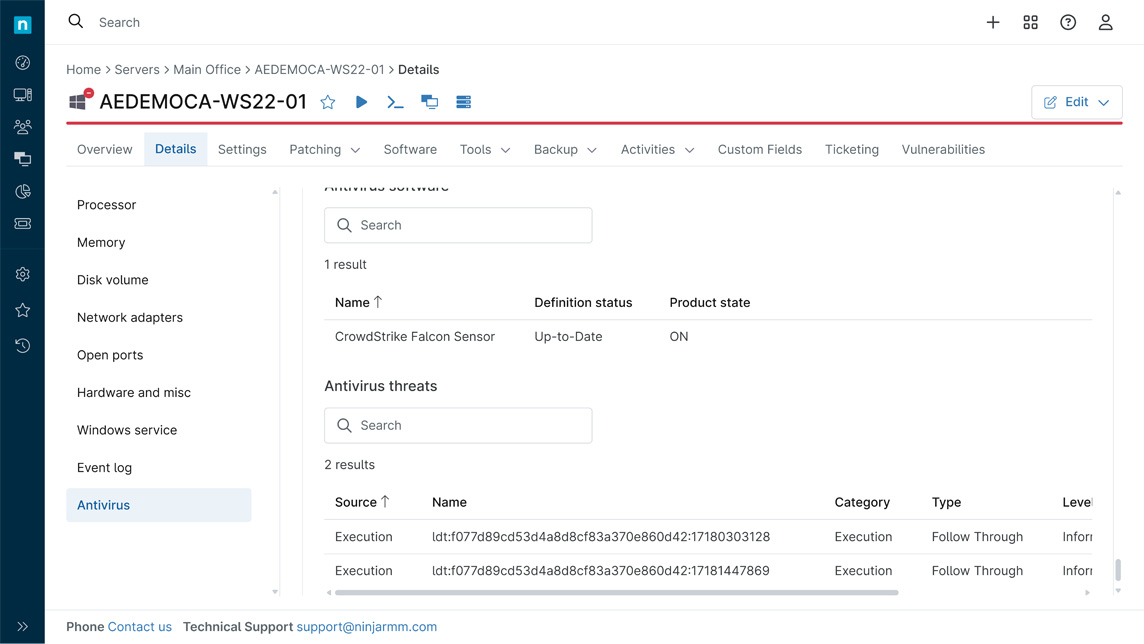This screenshot has width=1144, height=644.
Task: Select Windows service in details list
Action: [127, 430]
